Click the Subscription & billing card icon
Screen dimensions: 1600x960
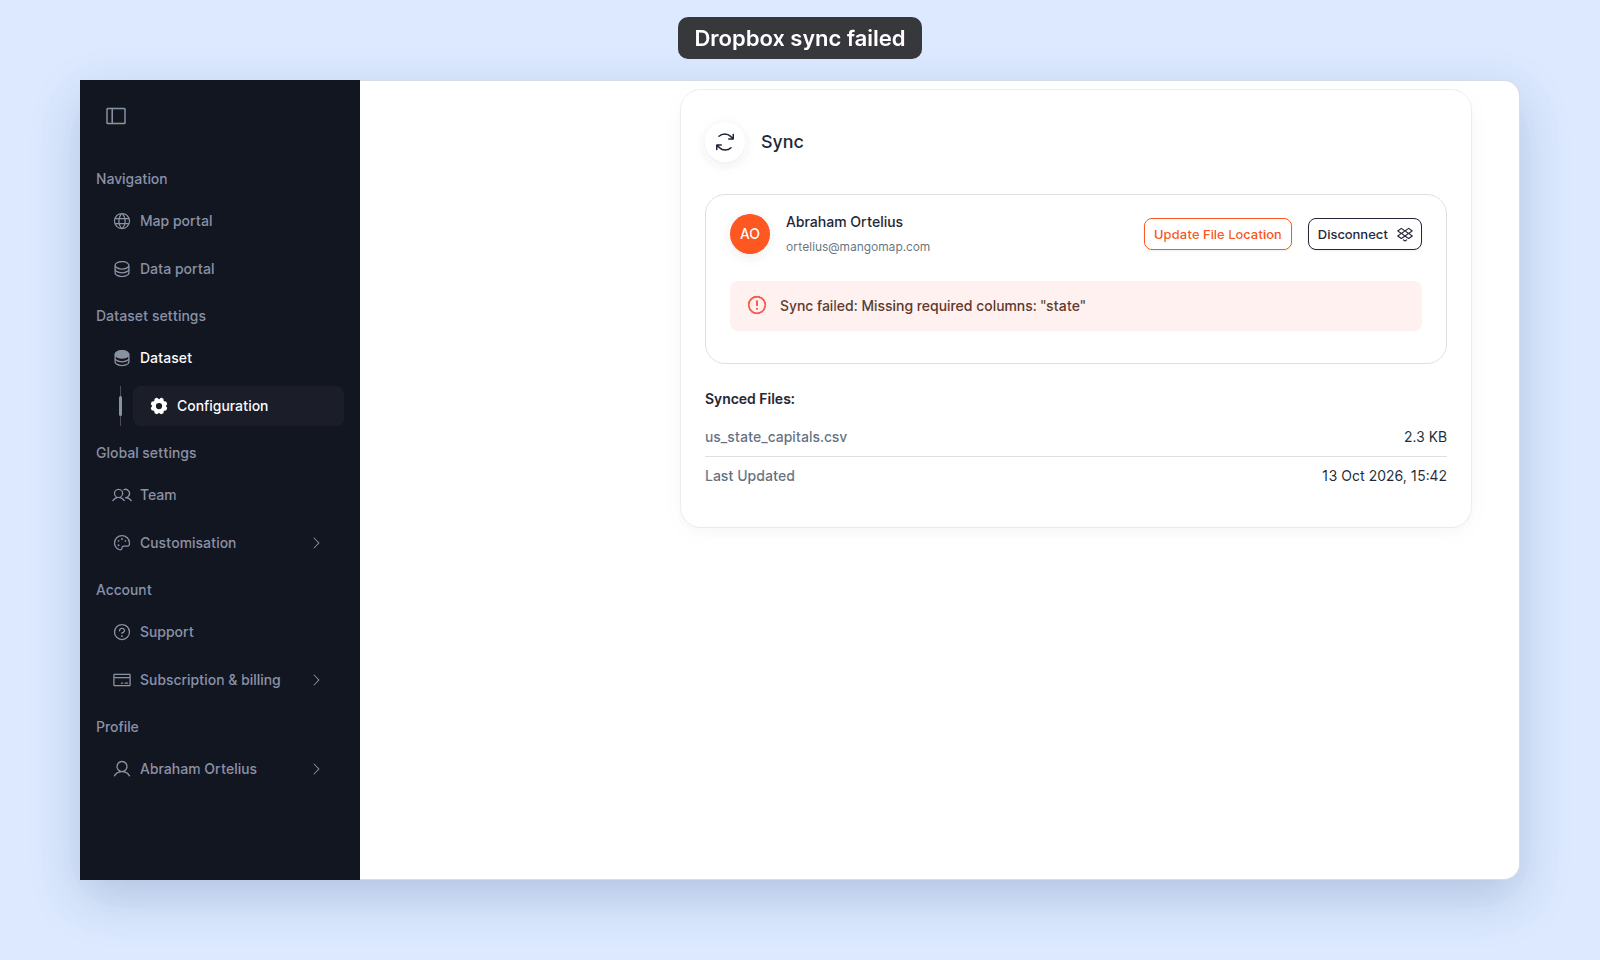click(122, 680)
